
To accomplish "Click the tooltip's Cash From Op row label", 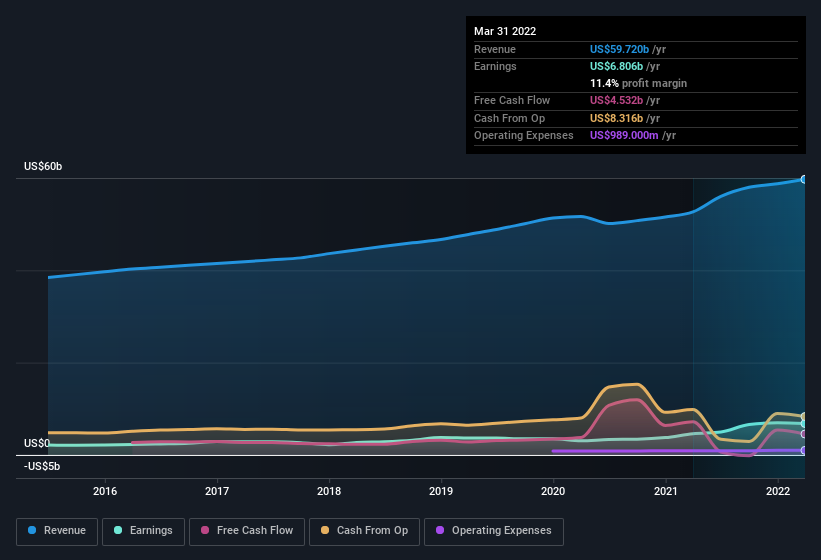I will click(509, 118).
